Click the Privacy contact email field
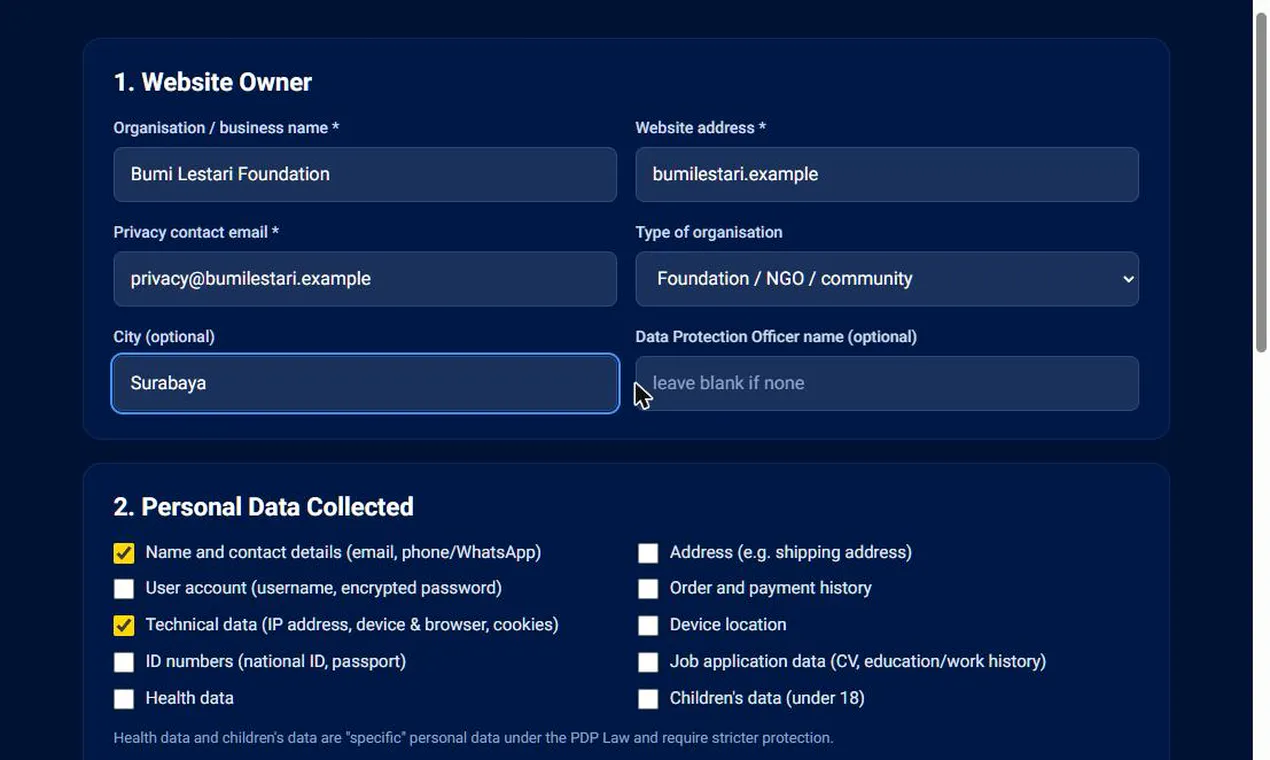Image resolution: width=1270 pixels, height=760 pixels. 365,279
